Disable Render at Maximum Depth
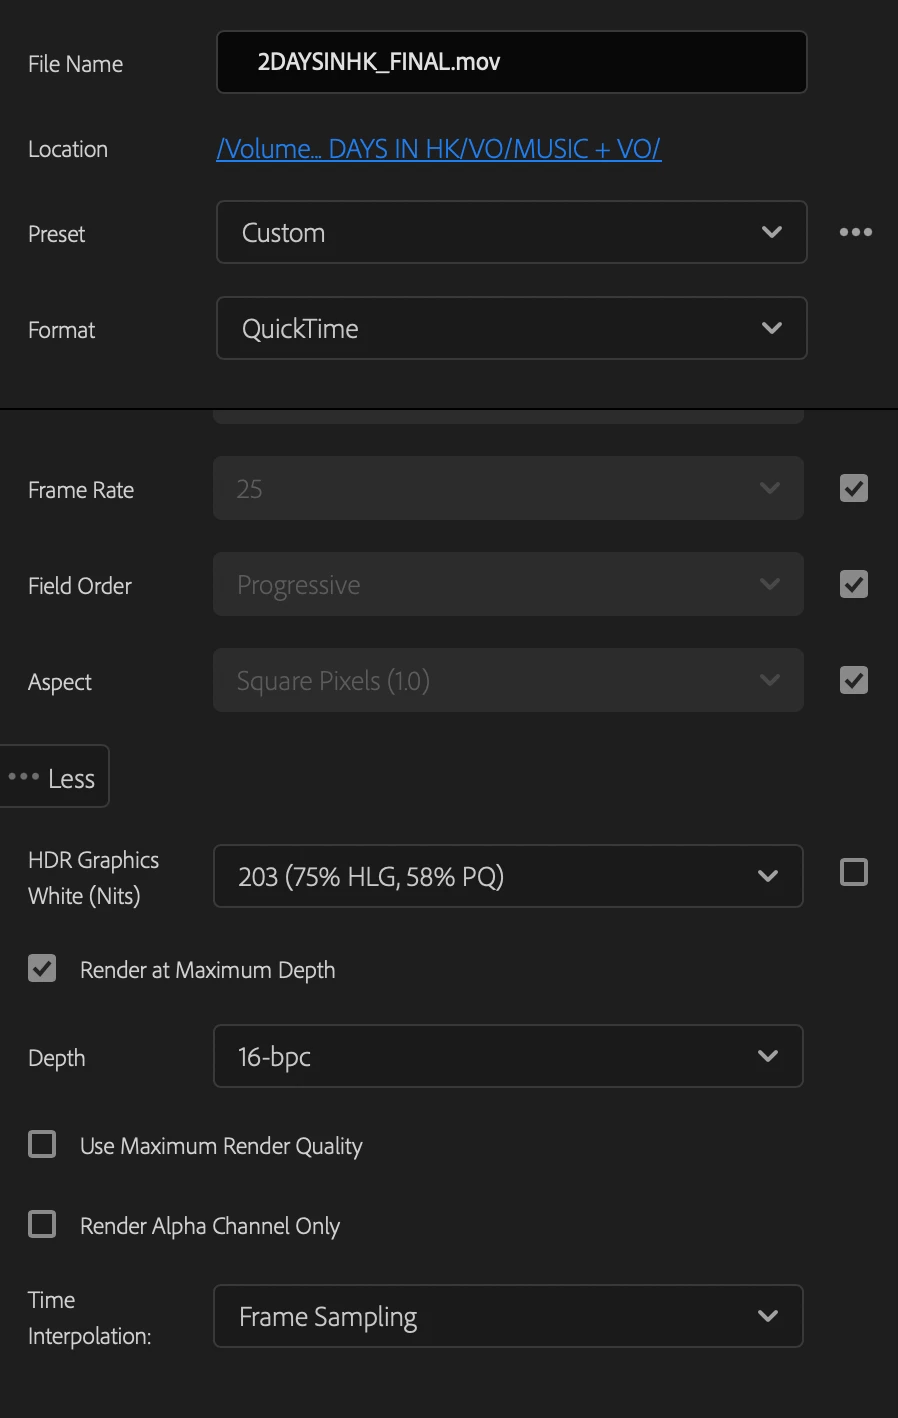The height and width of the screenshot is (1418, 898). [42, 968]
